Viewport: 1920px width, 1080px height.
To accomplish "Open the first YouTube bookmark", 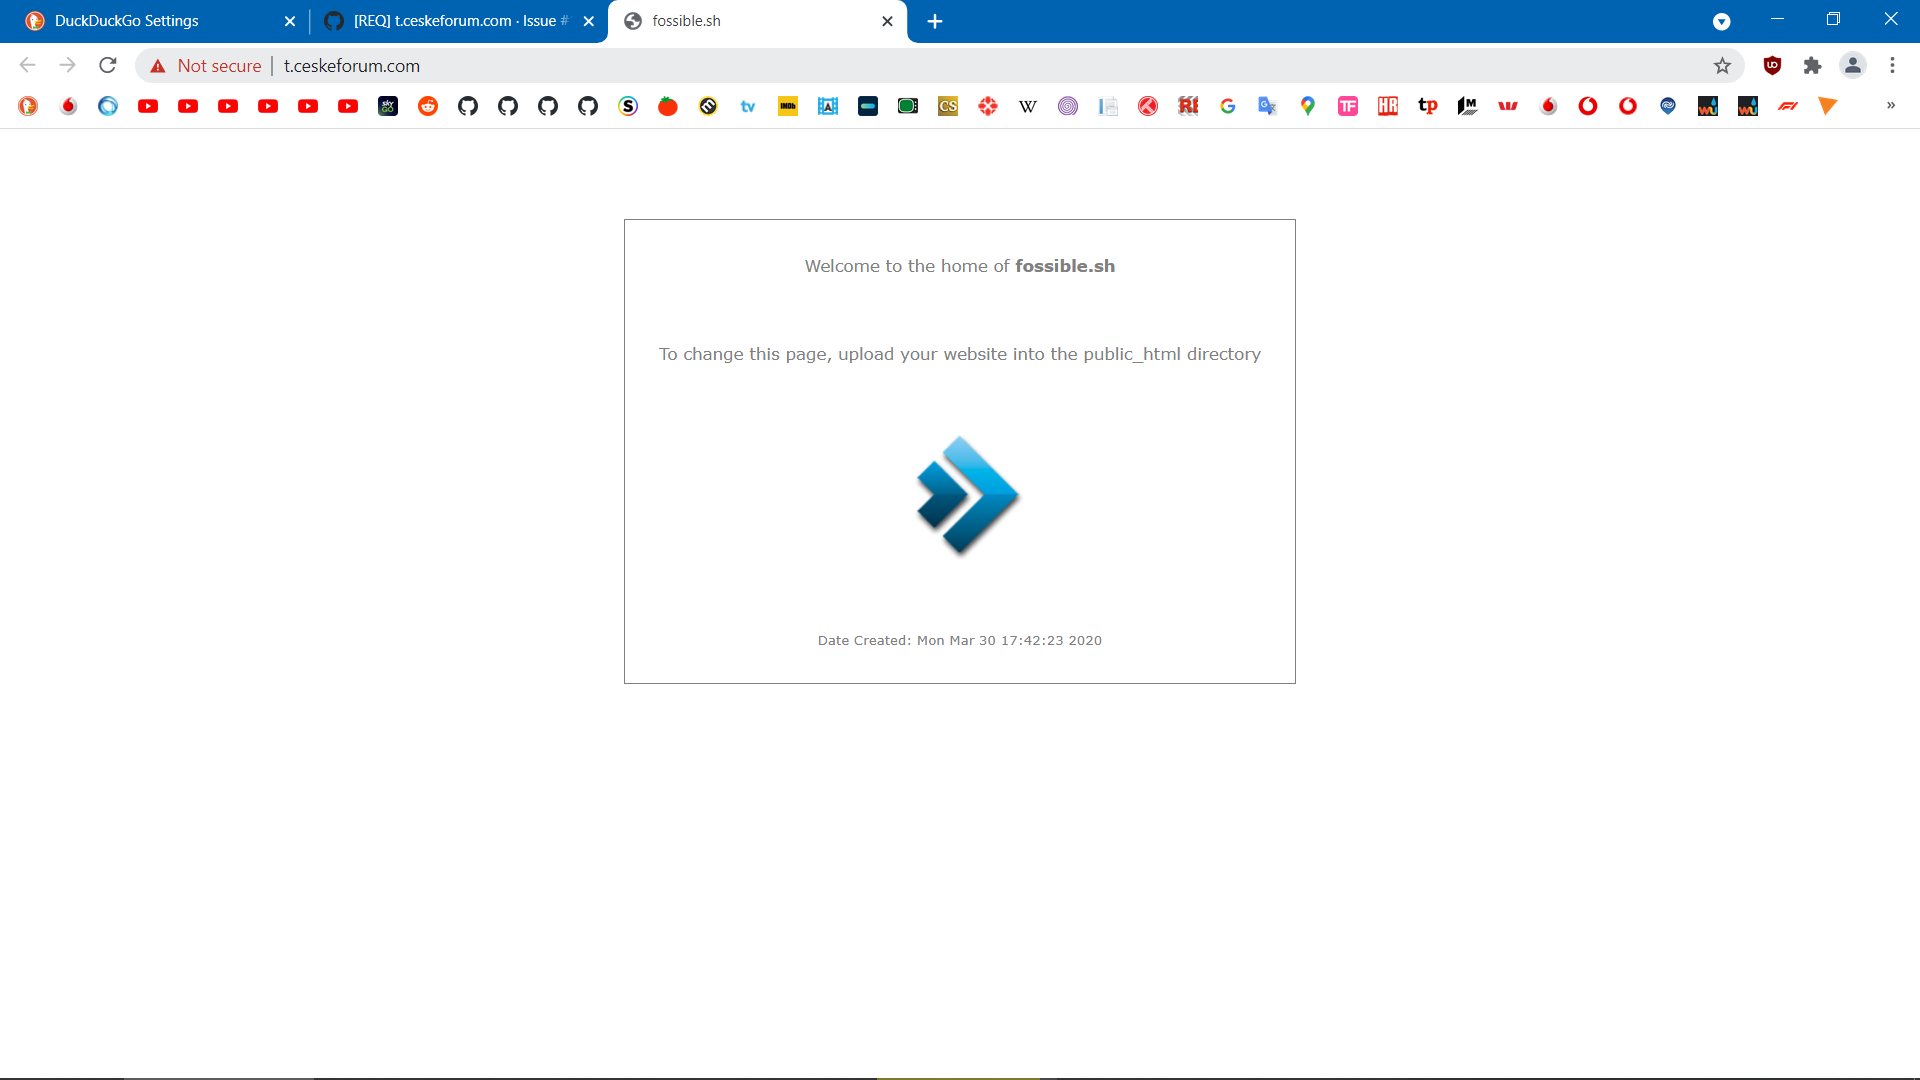I will click(148, 106).
